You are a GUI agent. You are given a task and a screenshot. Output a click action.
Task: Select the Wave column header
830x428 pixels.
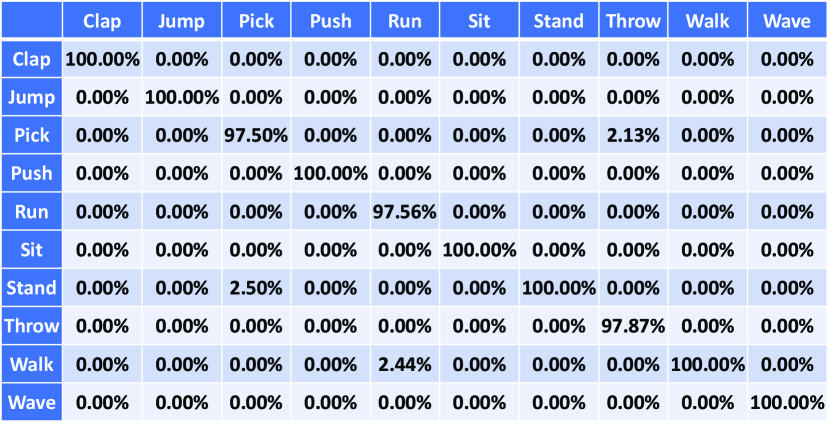point(786,21)
